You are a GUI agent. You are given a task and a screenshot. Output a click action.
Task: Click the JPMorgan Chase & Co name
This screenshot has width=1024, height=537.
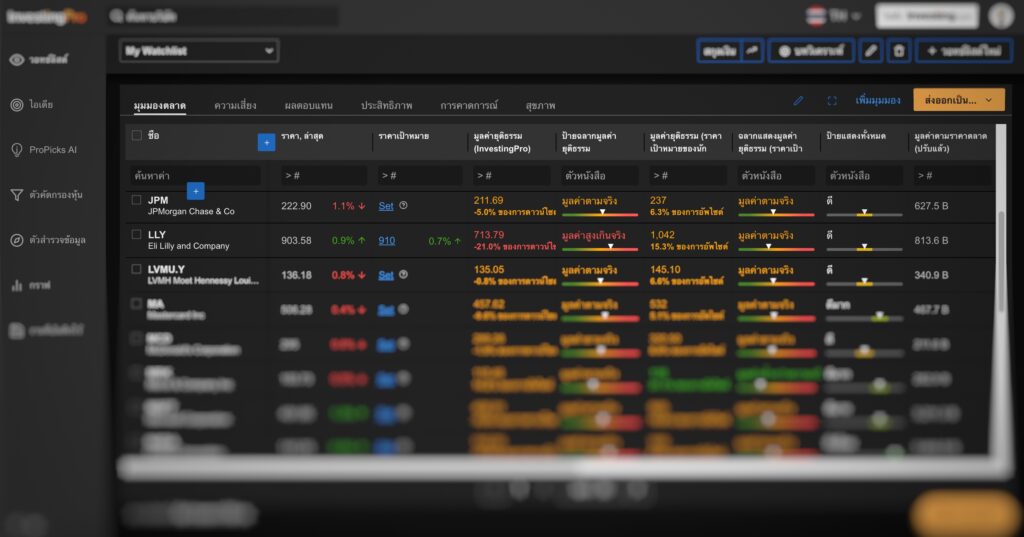coord(191,212)
